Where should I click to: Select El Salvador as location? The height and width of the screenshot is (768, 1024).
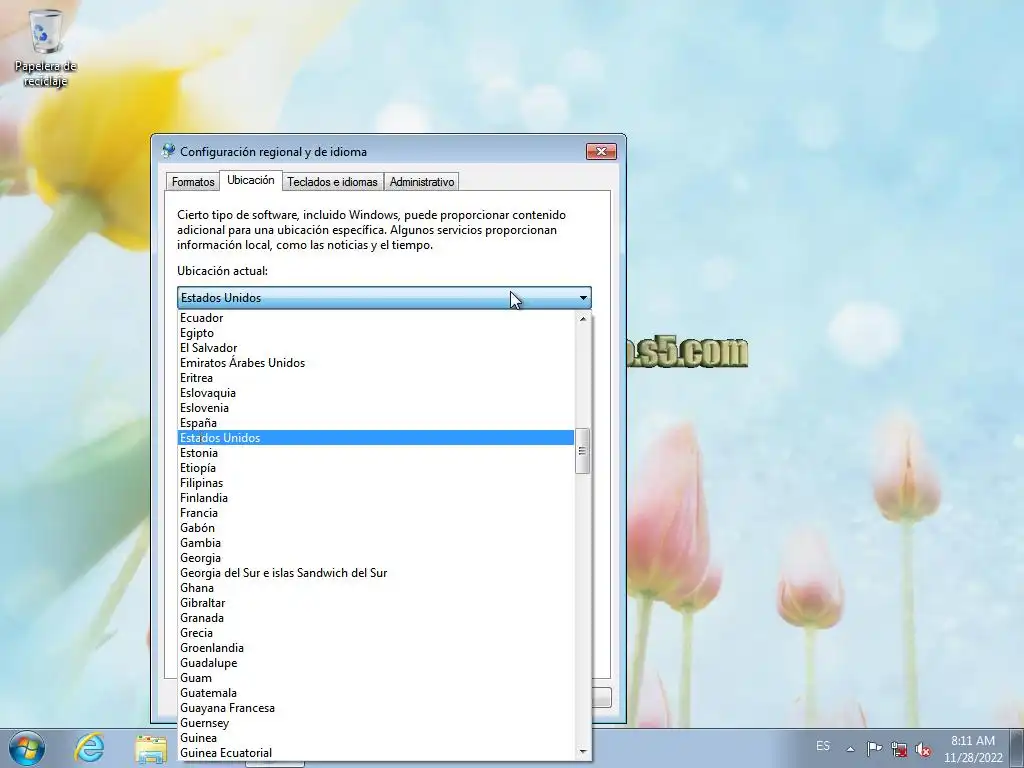[x=376, y=348]
